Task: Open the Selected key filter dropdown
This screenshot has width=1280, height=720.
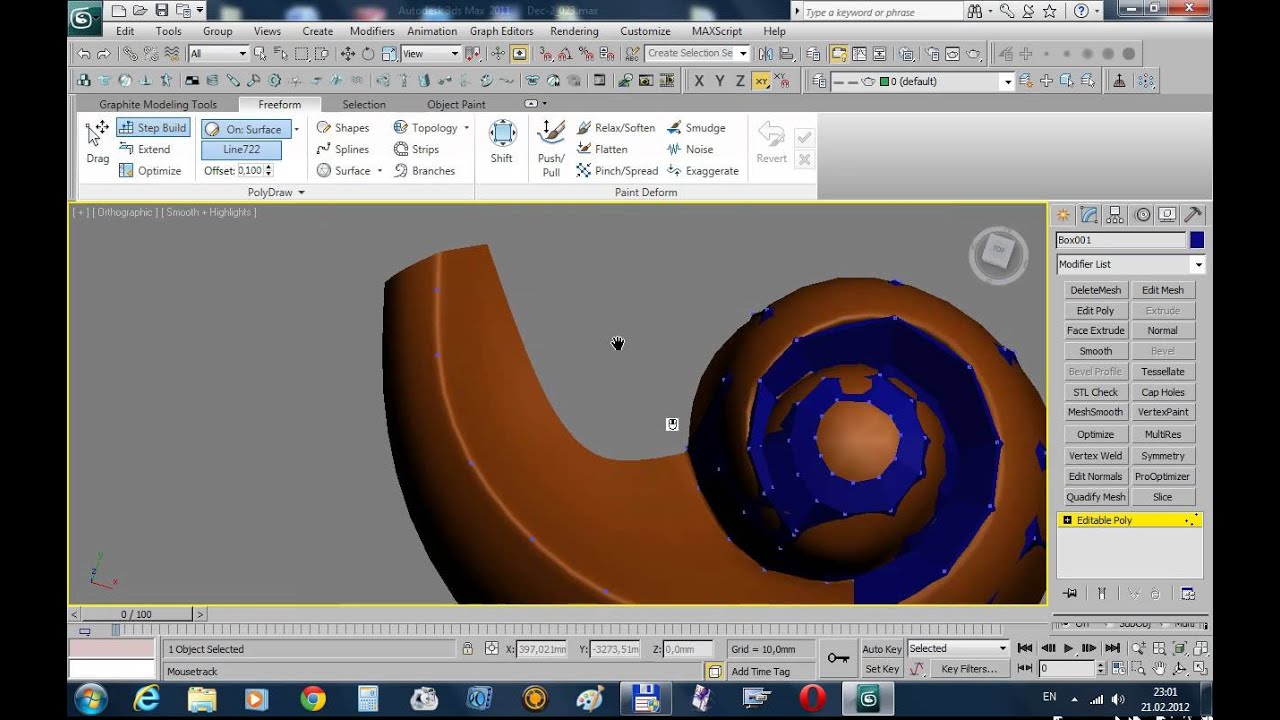Action: click(x=957, y=649)
